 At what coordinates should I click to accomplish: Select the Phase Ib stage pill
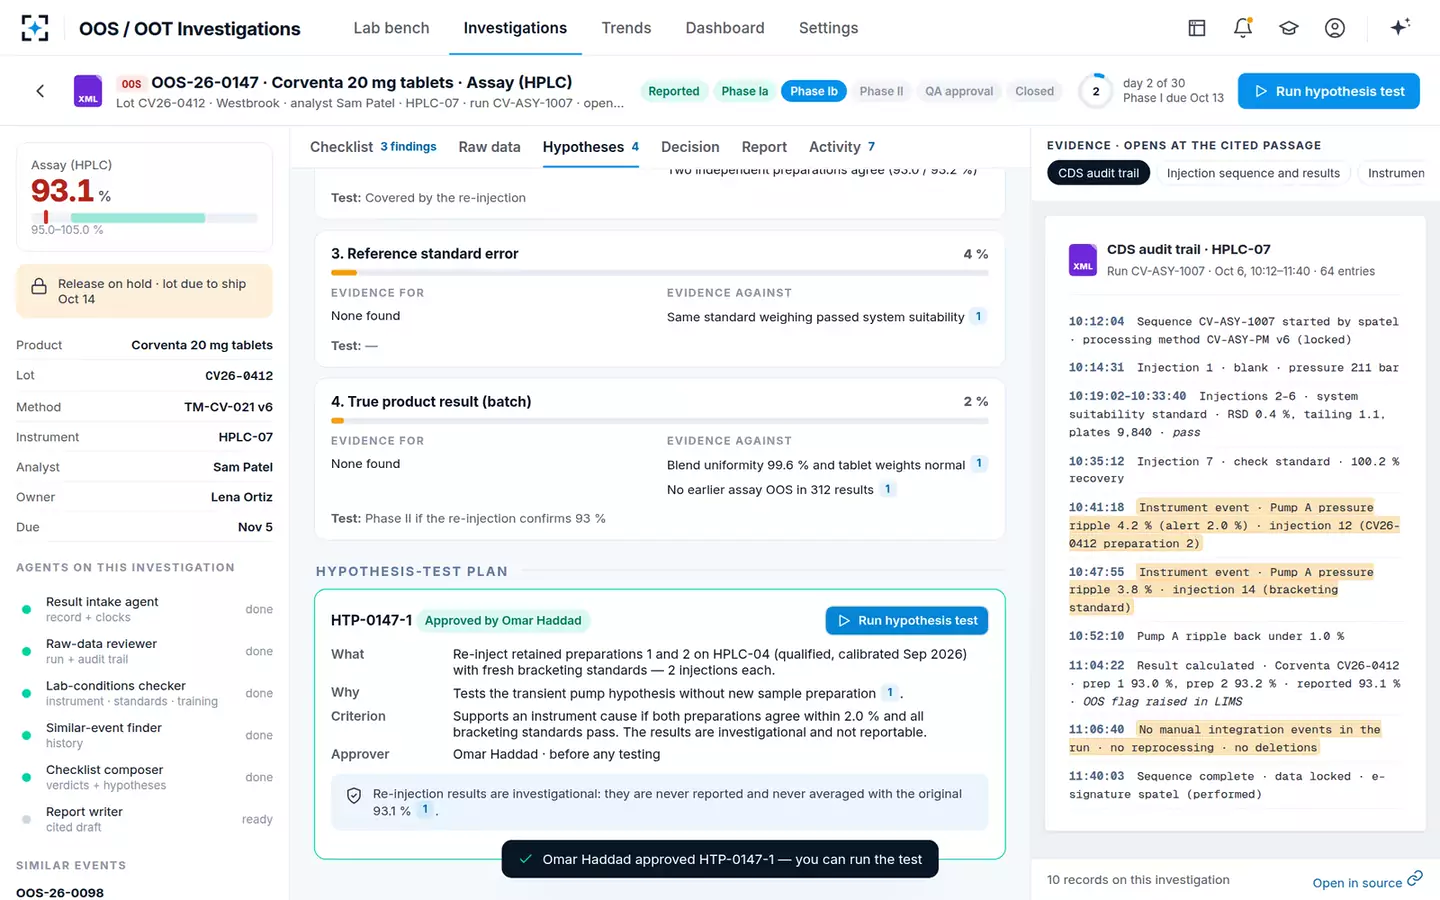pyautogui.click(x=814, y=91)
